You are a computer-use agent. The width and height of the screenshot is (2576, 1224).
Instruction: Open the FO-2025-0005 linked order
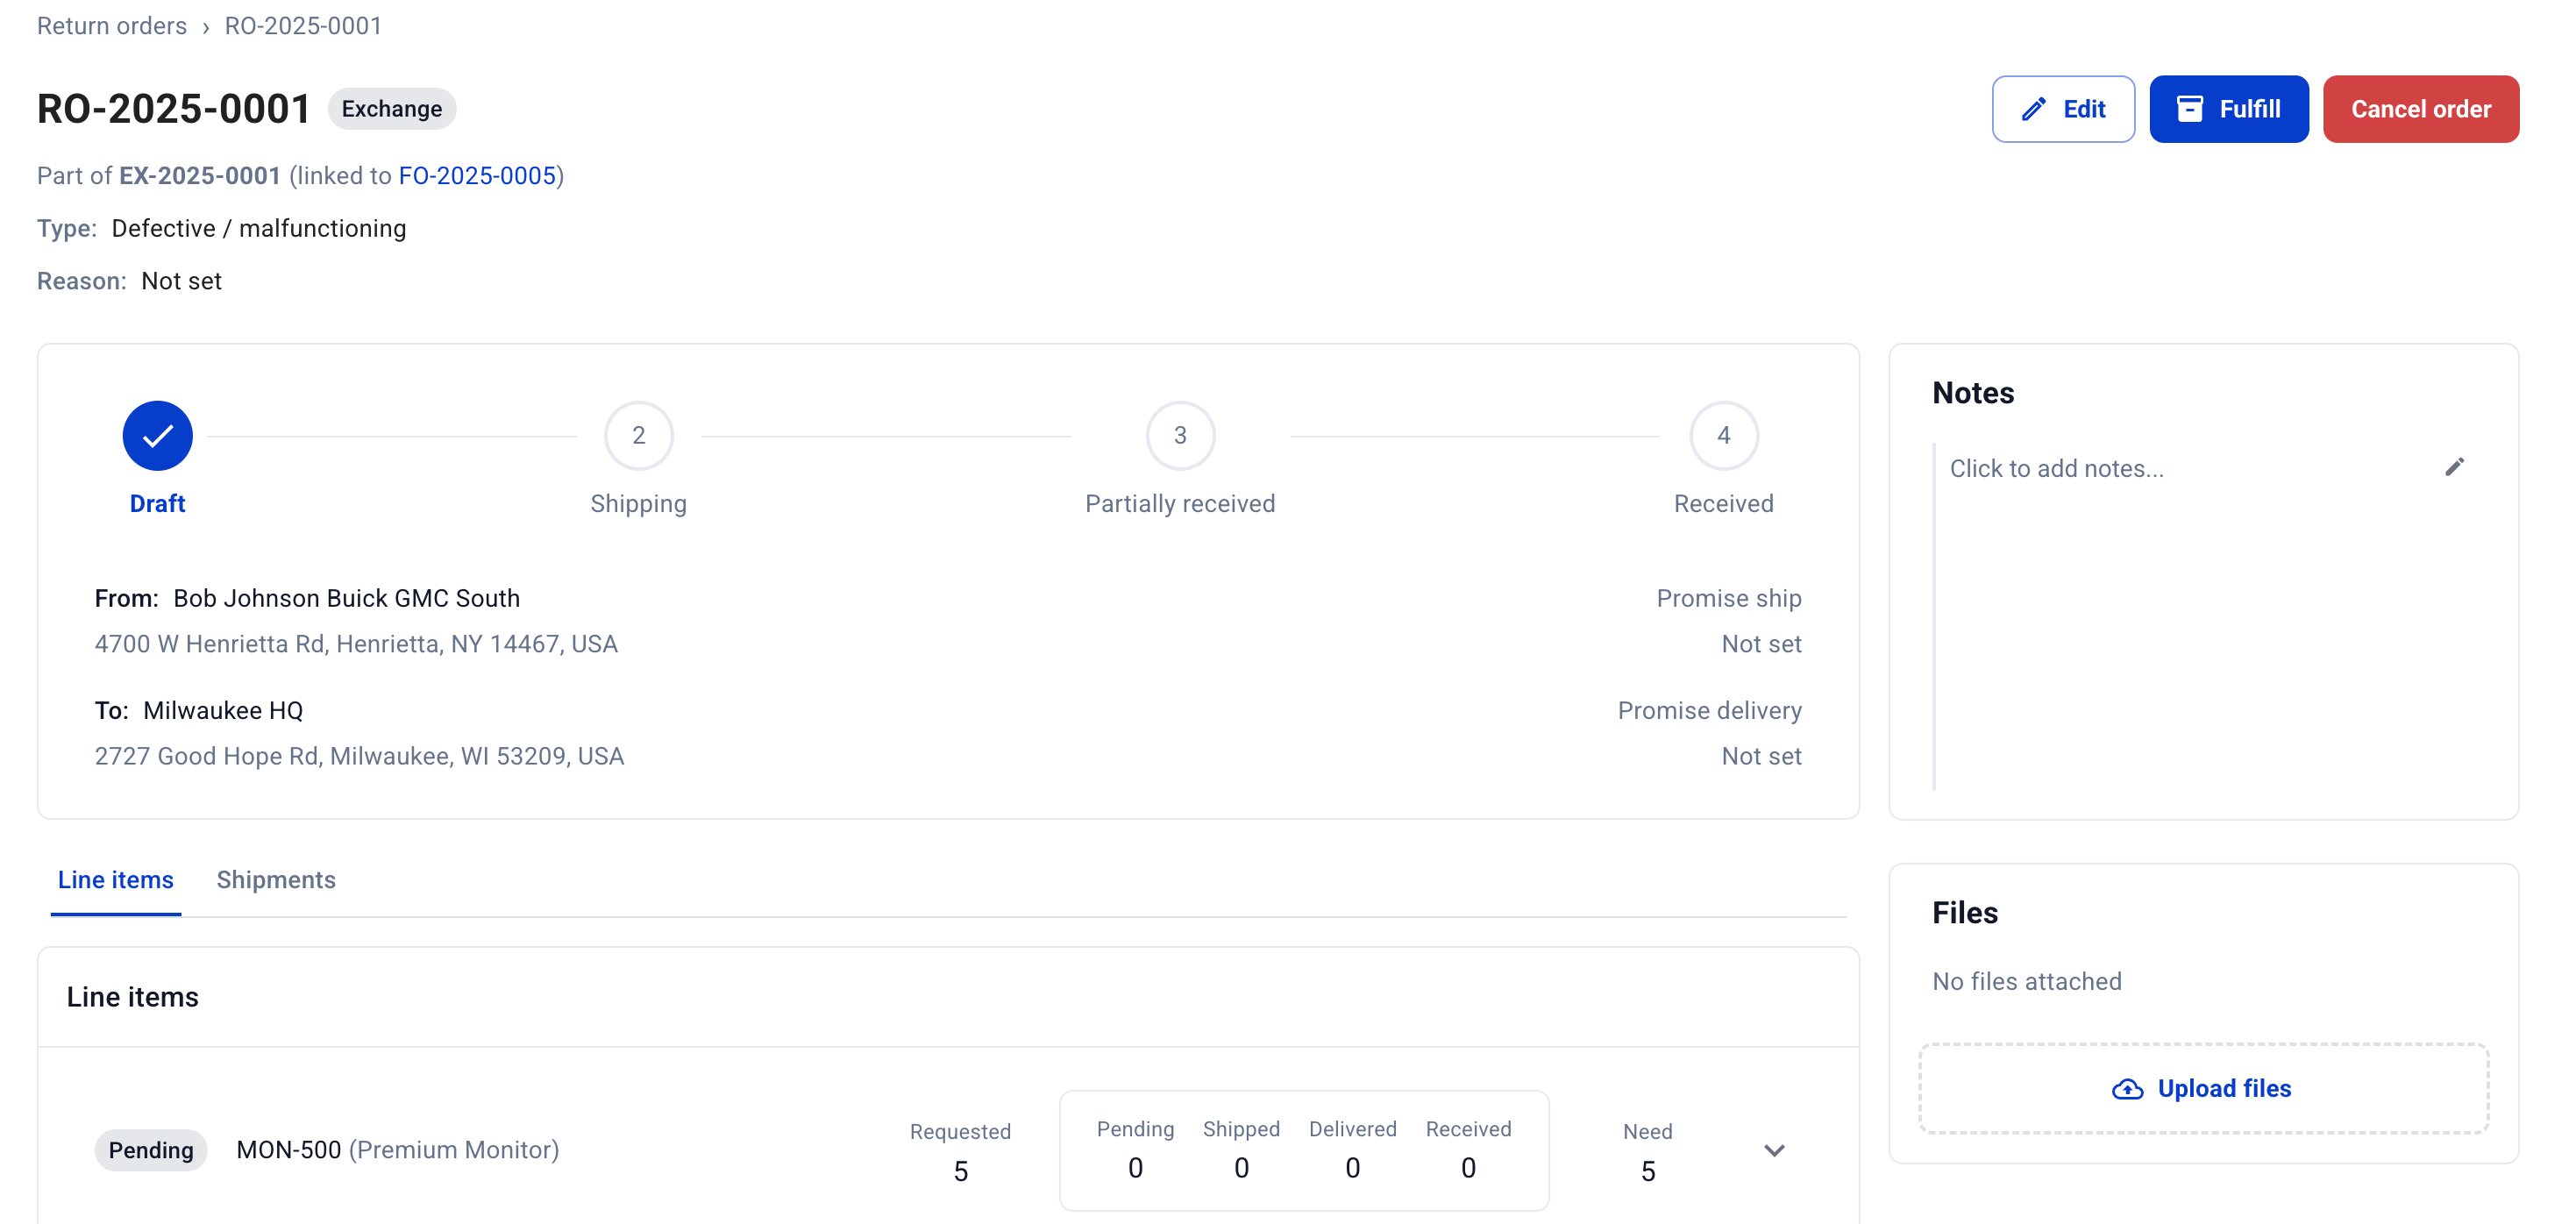pos(478,175)
